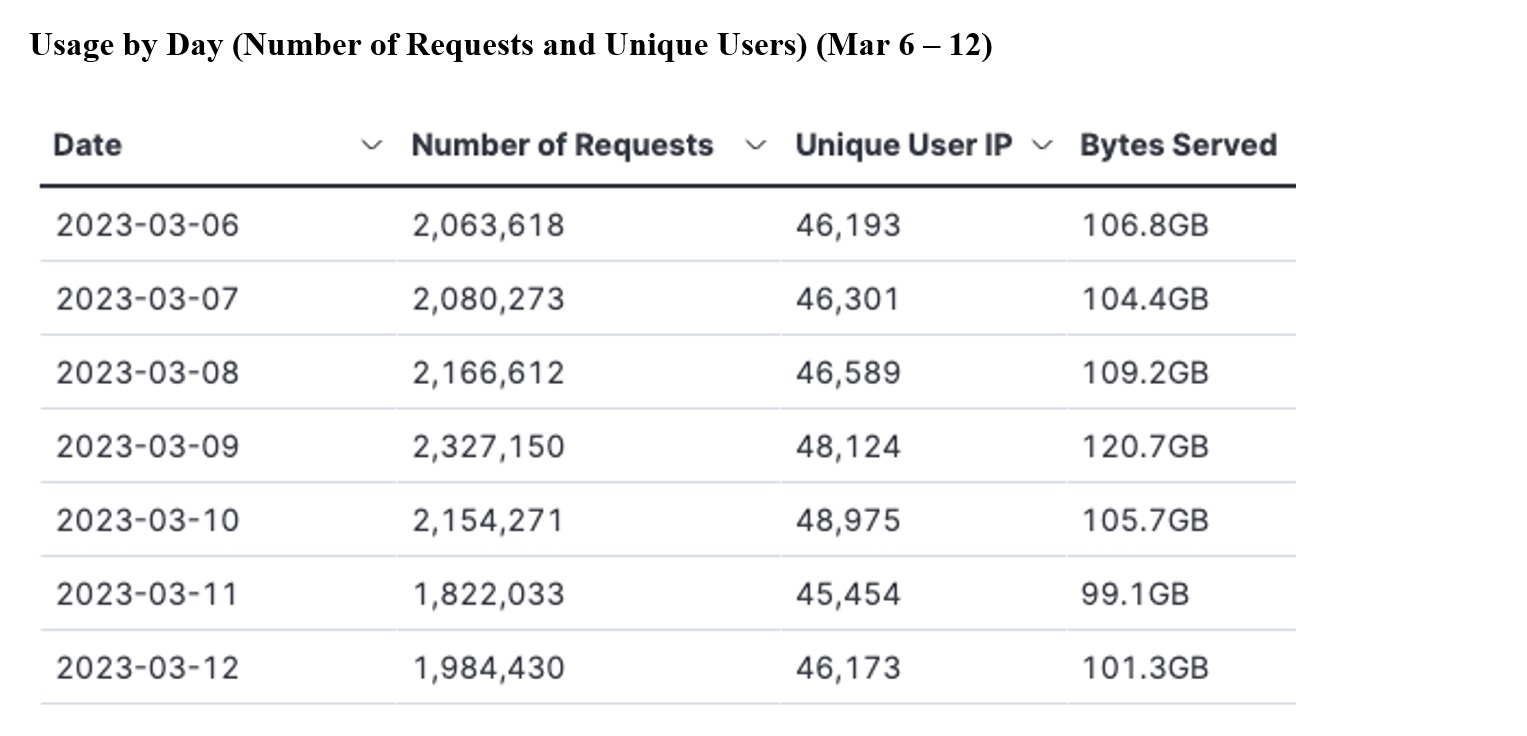Select the 2023-03-07 date cell
The image size is (1527, 736).
pos(148,299)
